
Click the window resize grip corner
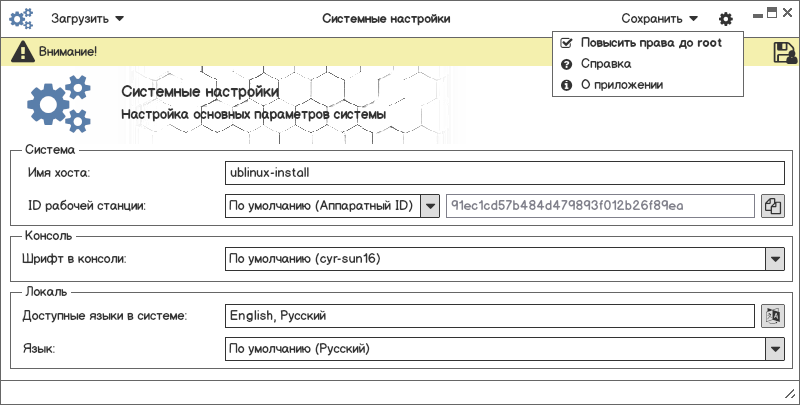[790, 393]
